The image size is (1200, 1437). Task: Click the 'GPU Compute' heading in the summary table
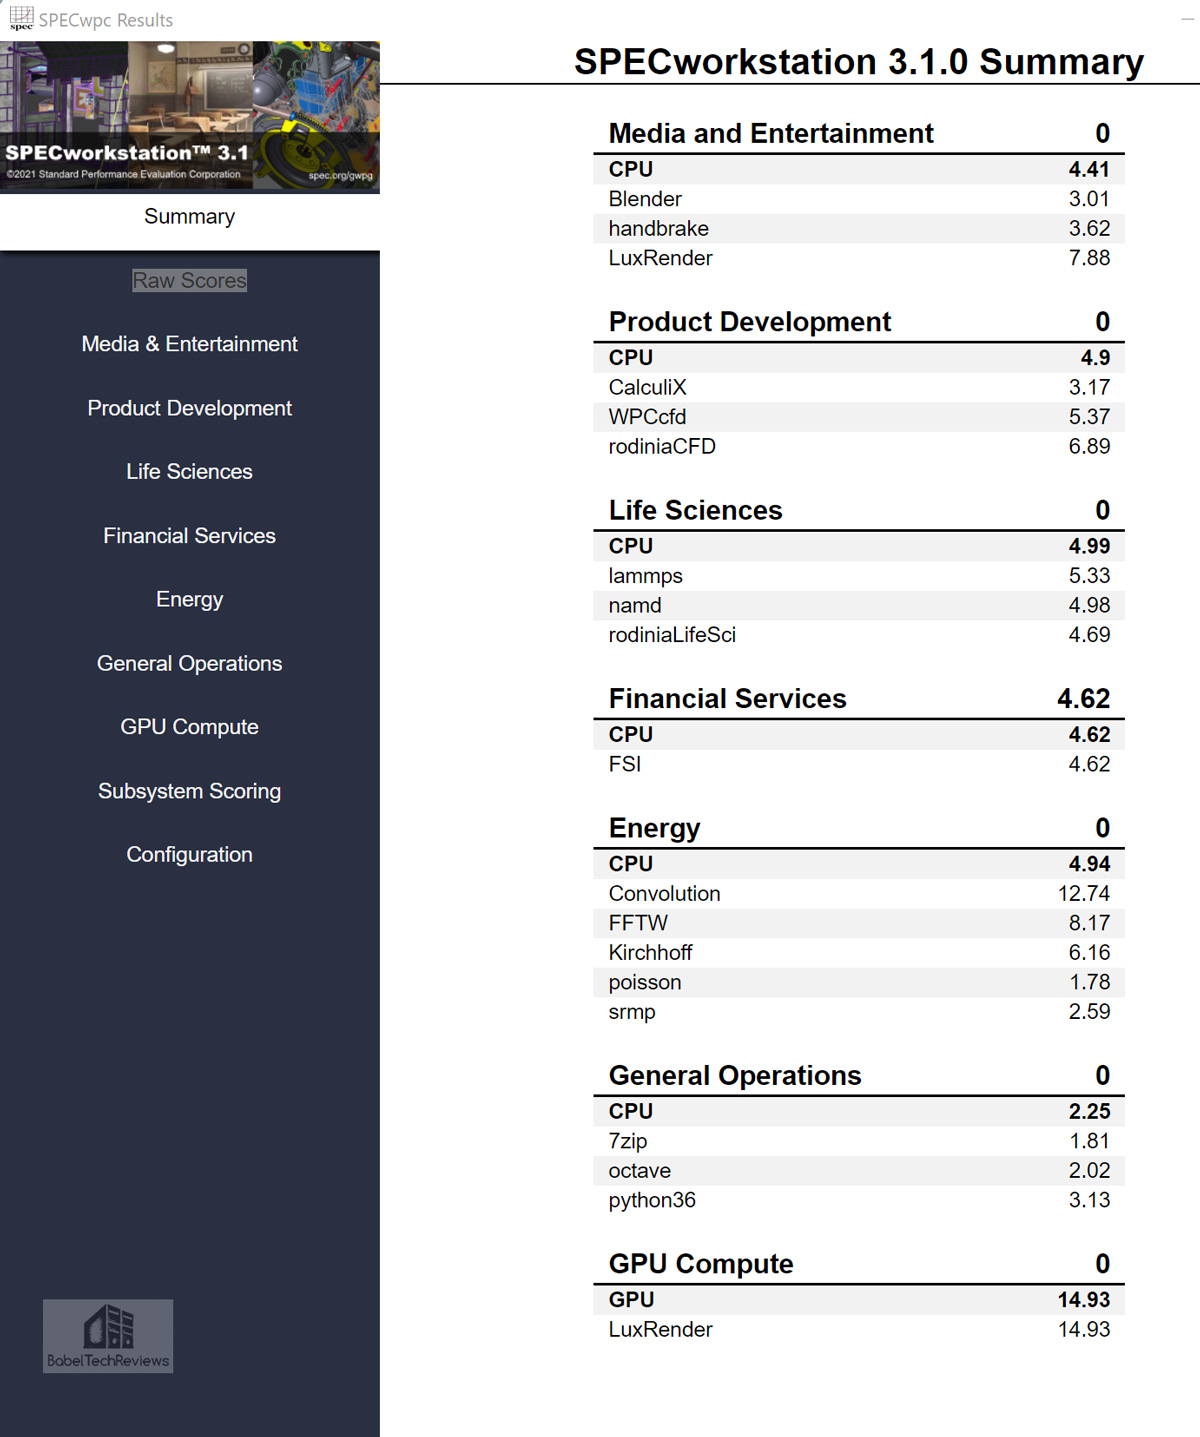pos(701,1264)
